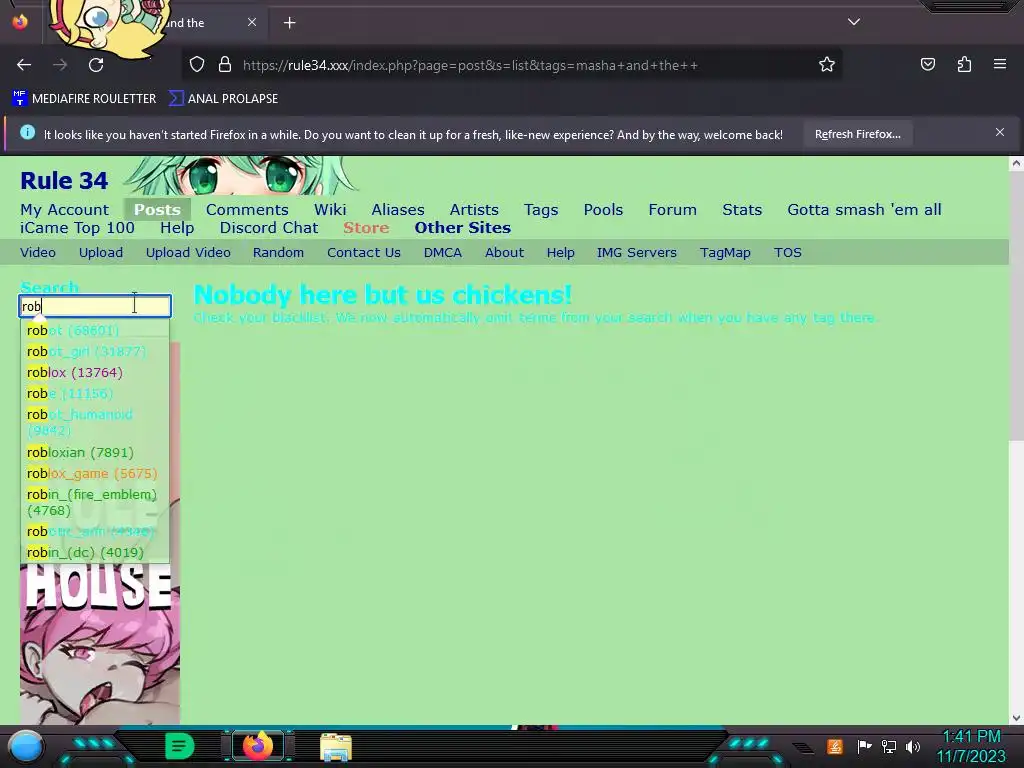Open the Pools page
The width and height of the screenshot is (1024, 768).
click(603, 210)
